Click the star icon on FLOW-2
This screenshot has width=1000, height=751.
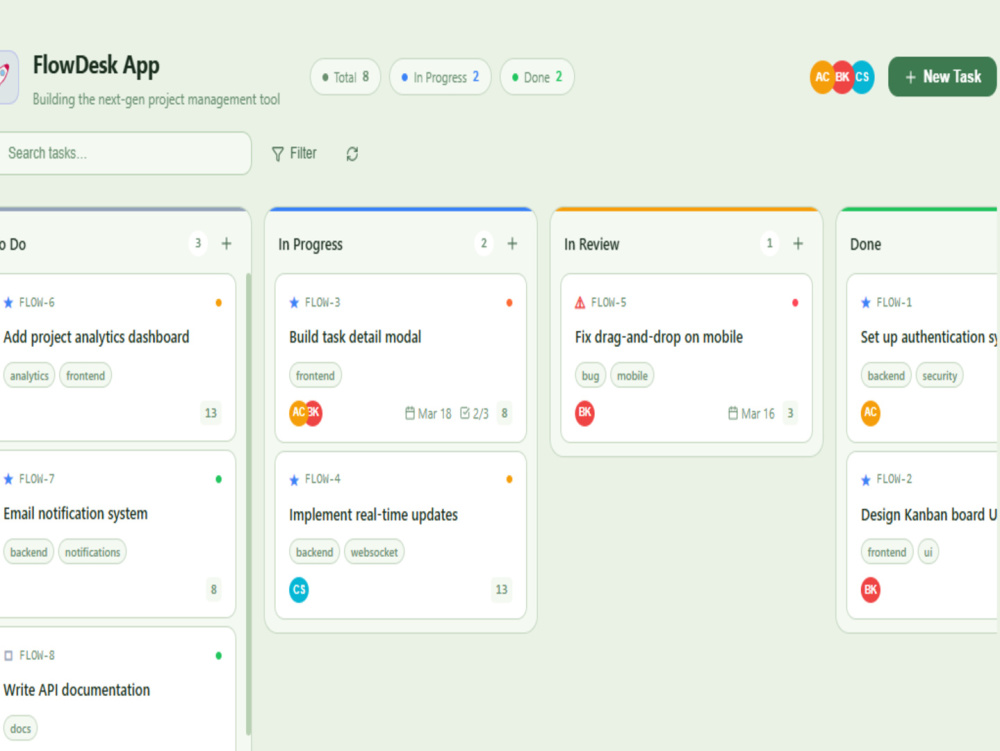[865, 479]
